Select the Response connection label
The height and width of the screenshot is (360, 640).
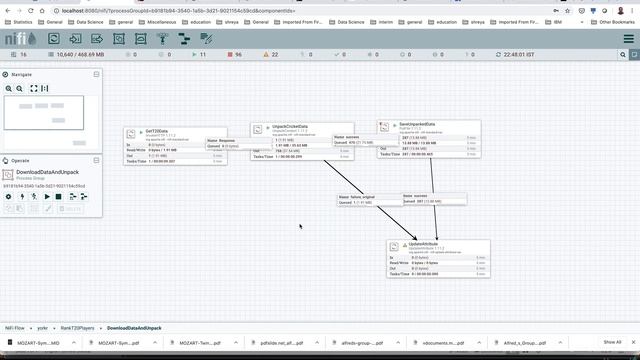[238, 143]
